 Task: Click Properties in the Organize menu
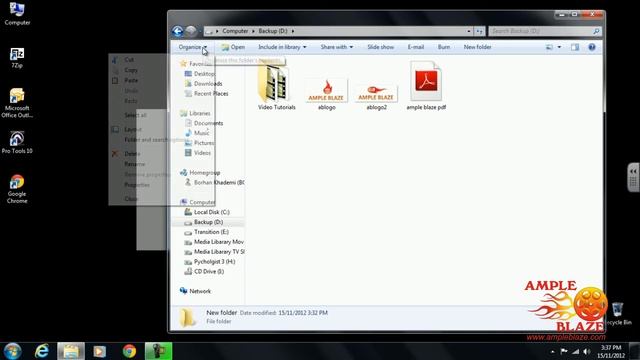[x=137, y=185]
